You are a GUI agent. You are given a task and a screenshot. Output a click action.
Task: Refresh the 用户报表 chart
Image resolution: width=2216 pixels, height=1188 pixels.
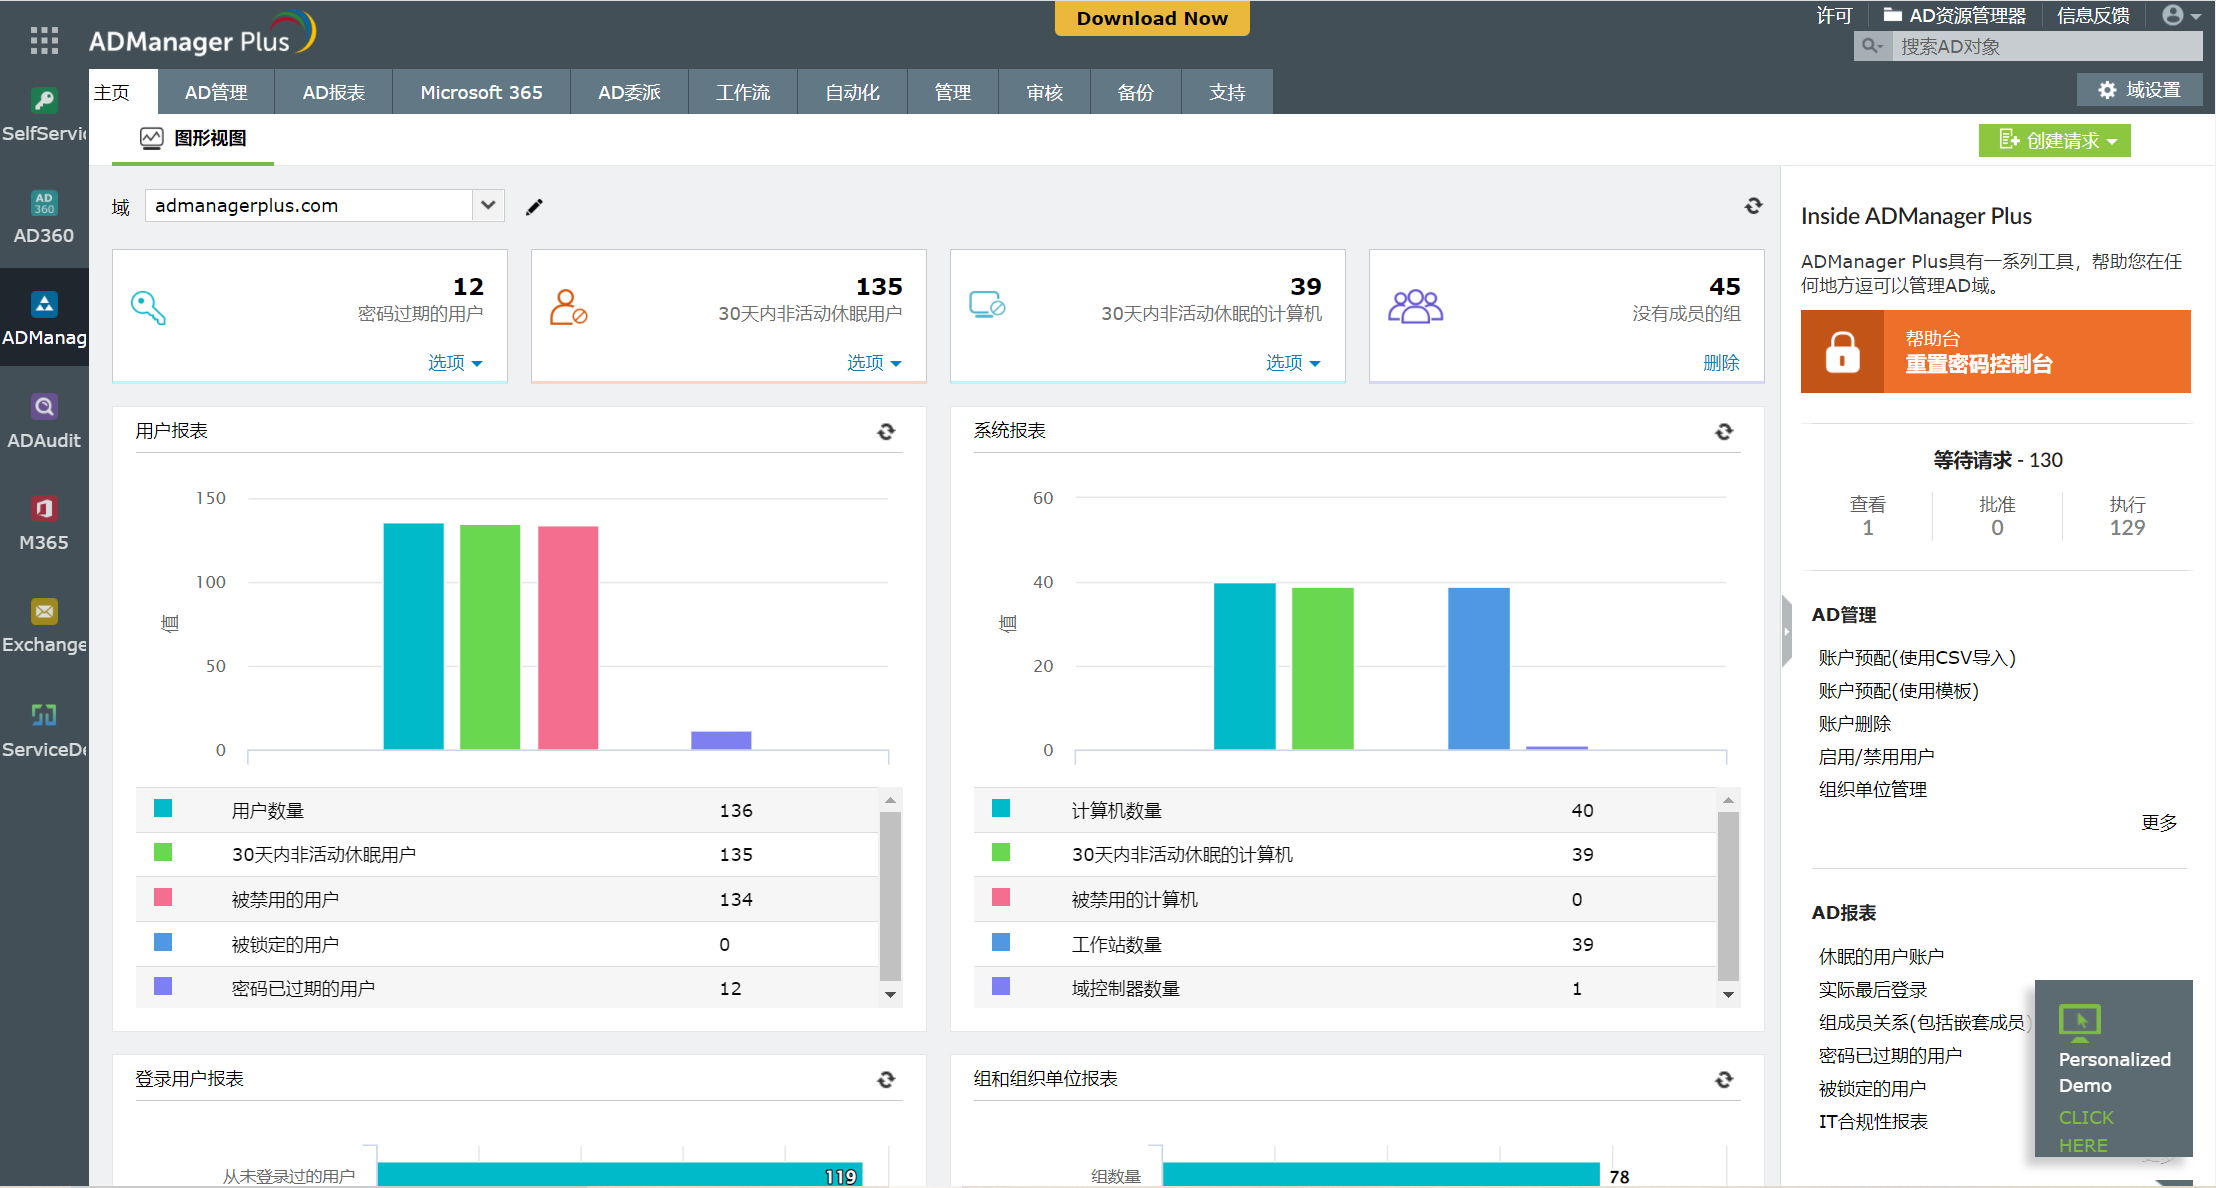886,431
